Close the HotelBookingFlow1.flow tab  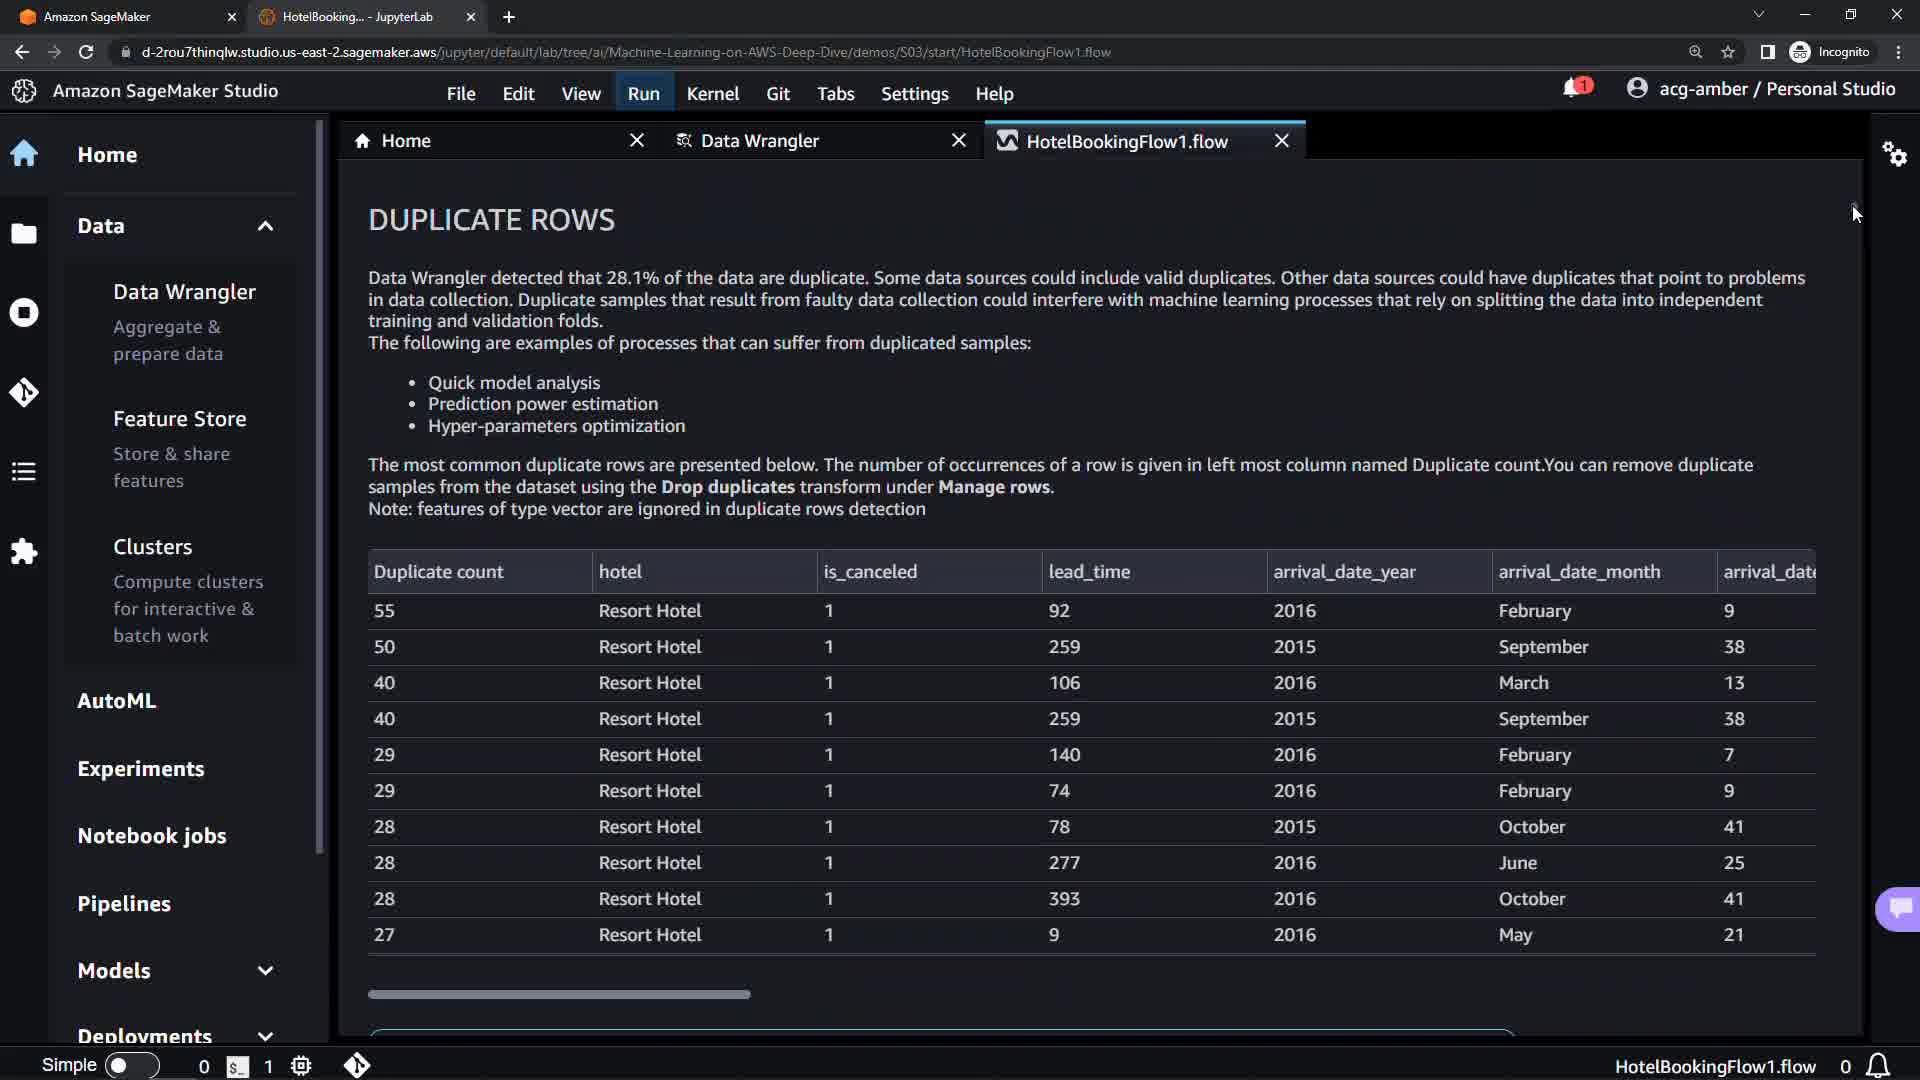[1282, 141]
